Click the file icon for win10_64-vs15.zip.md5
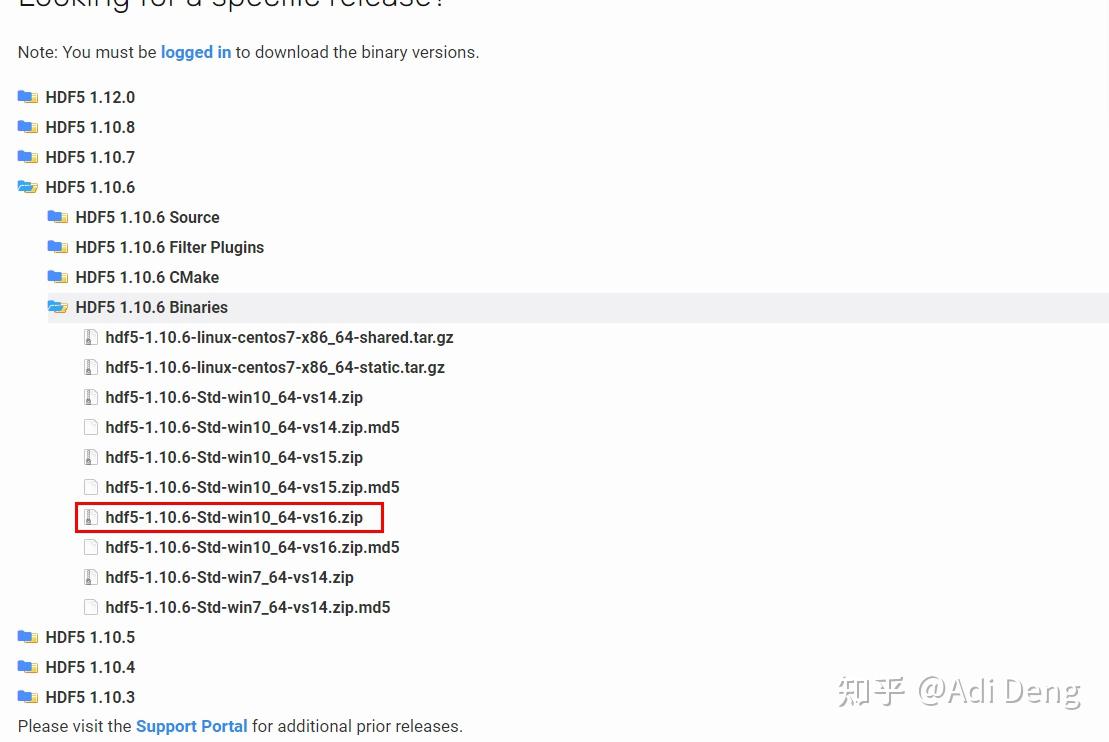Image resolution: width=1109 pixels, height=742 pixels. pyautogui.click(x=91, y=487)
